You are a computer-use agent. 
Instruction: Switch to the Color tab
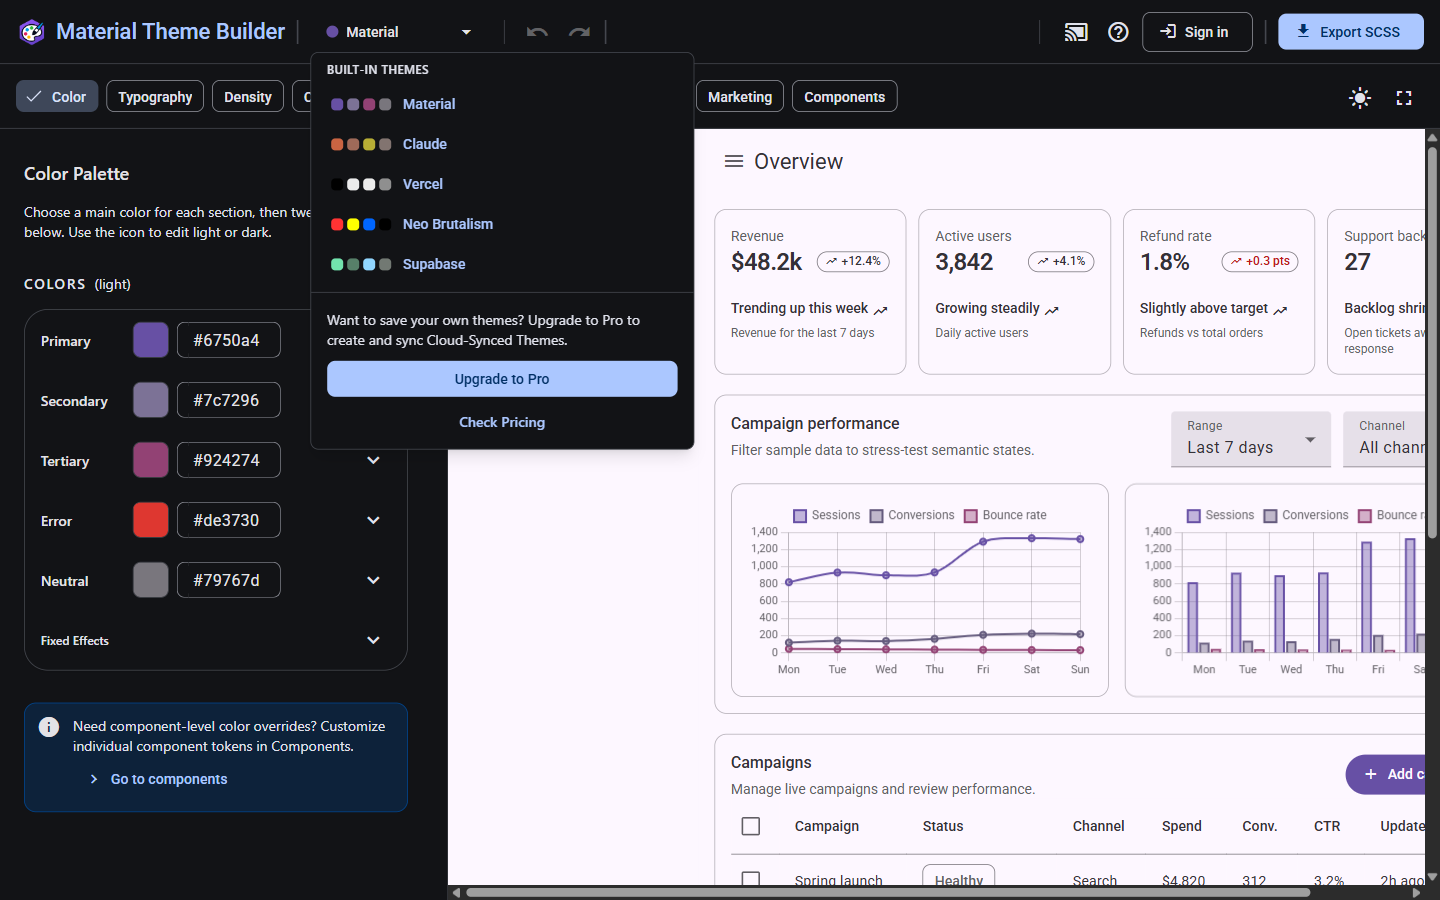pos(57,97)
